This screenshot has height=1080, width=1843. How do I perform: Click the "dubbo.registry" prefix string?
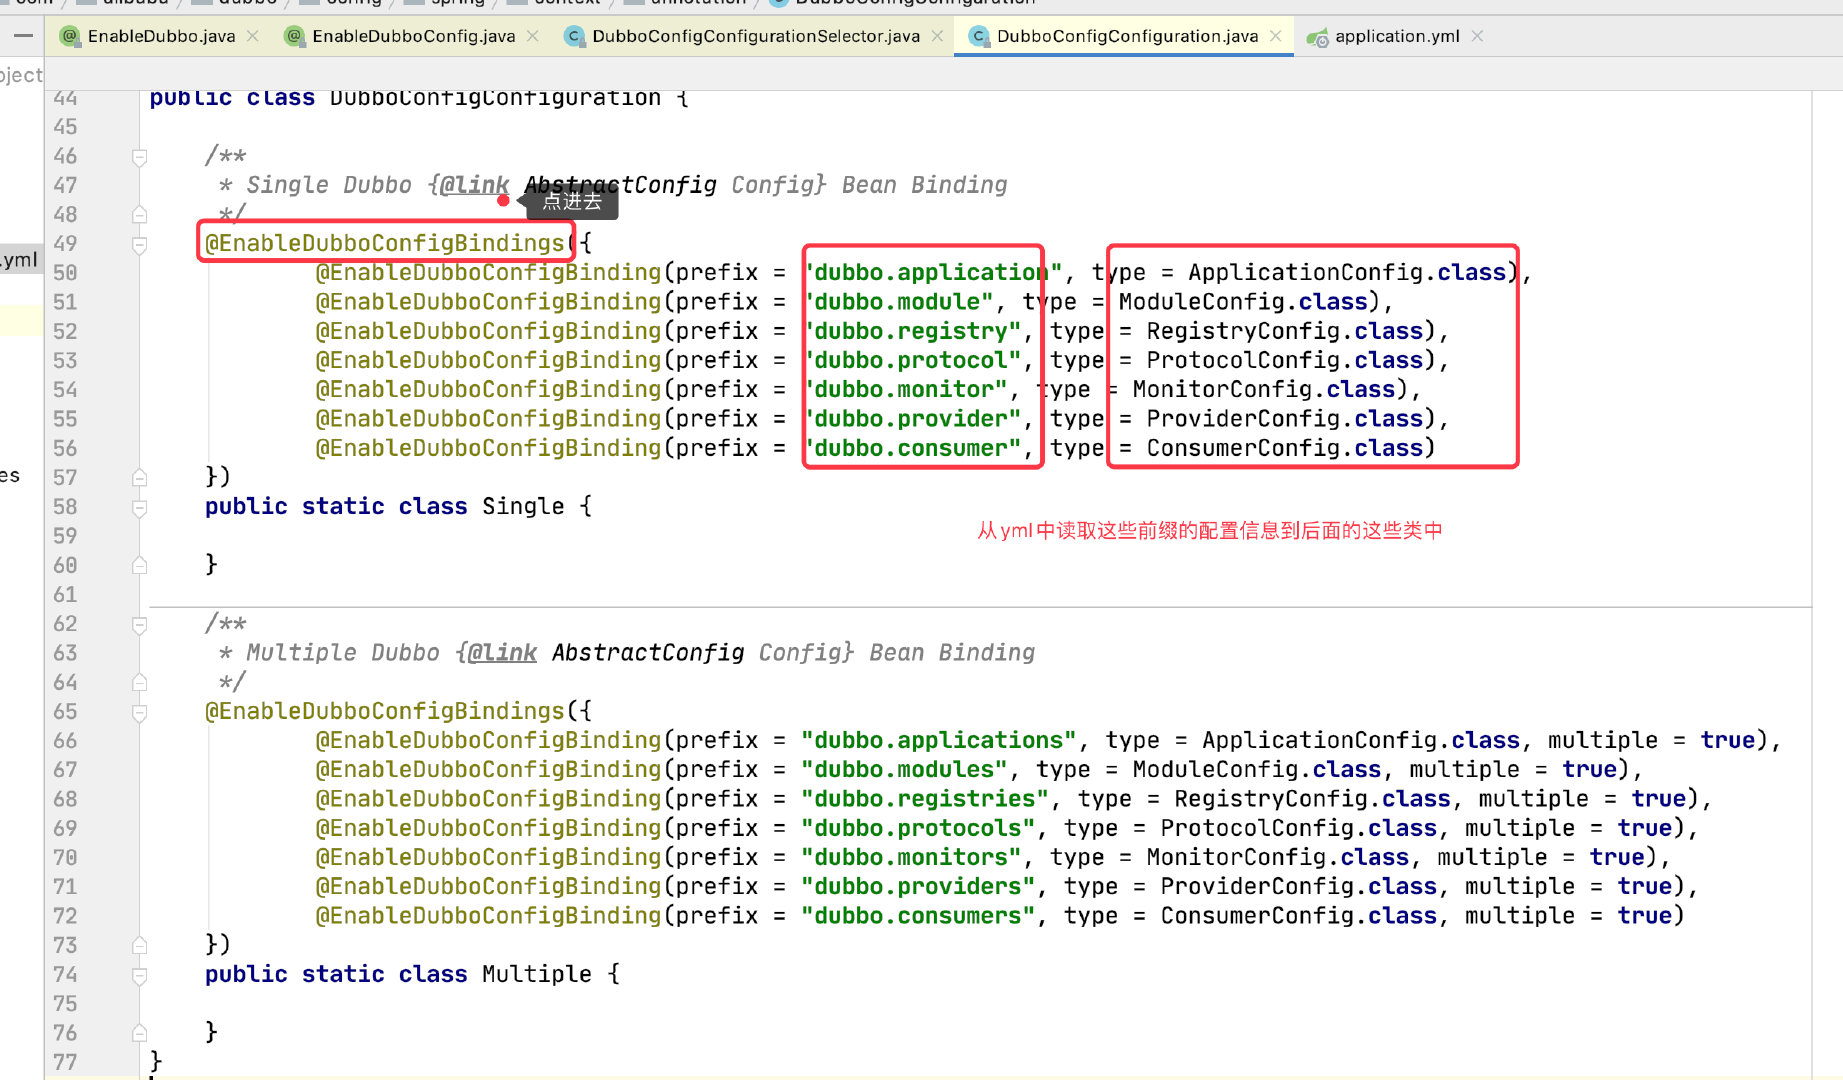pyautogui.click(x=911, y=331)
